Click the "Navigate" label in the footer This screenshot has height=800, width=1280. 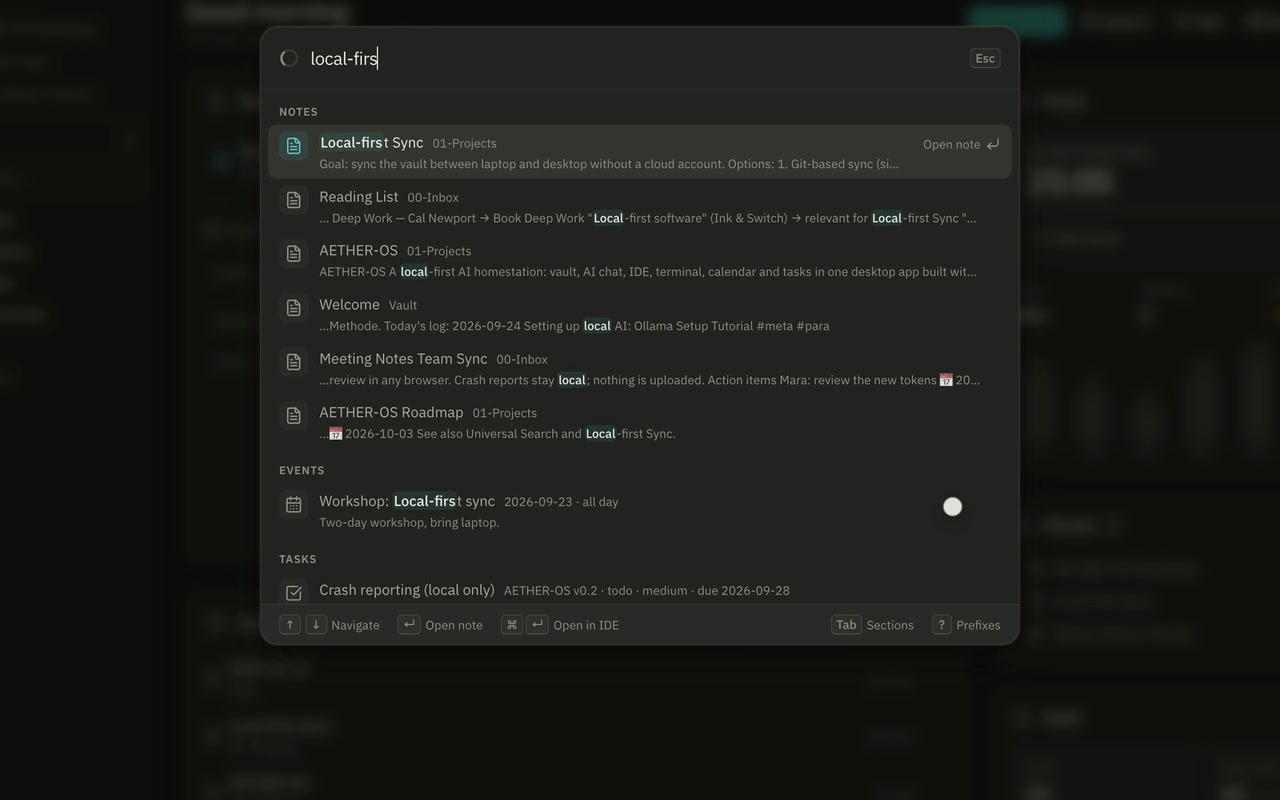coord(355,625)
